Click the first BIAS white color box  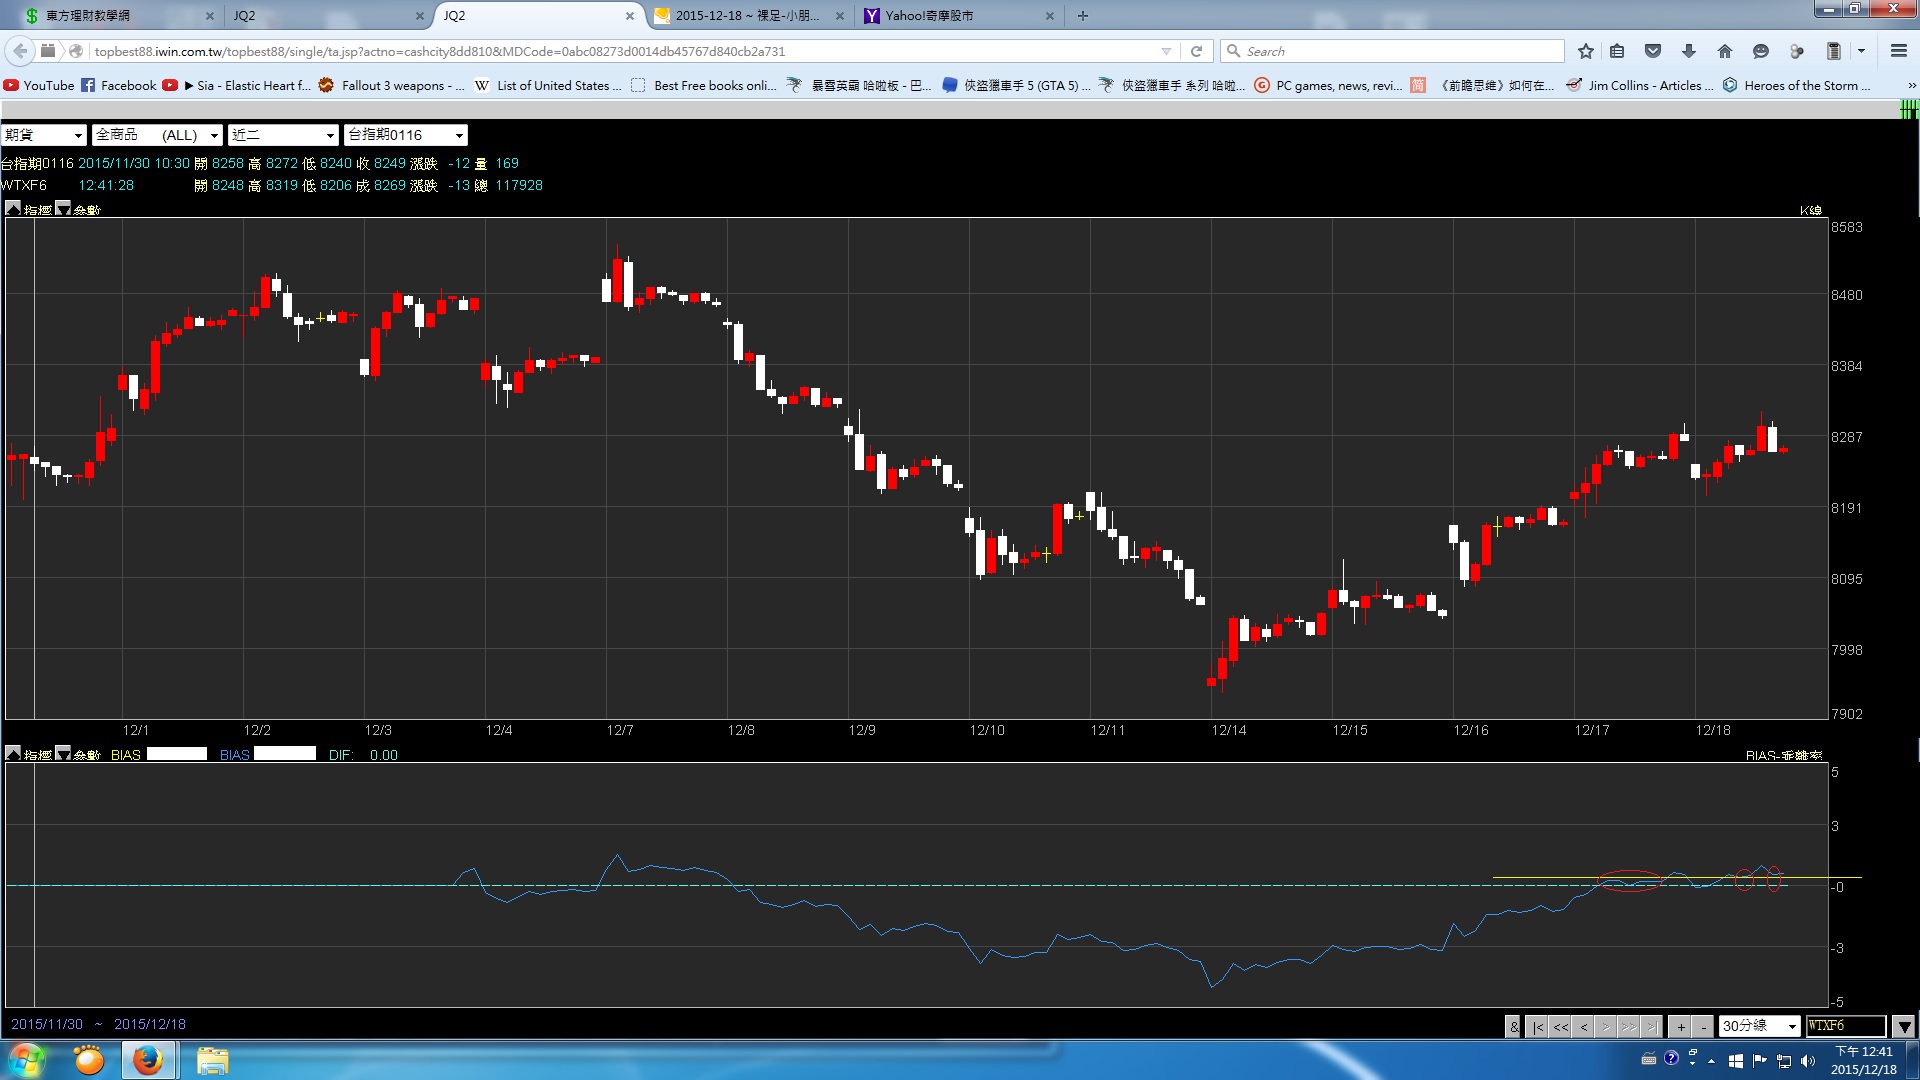[177, 754]
